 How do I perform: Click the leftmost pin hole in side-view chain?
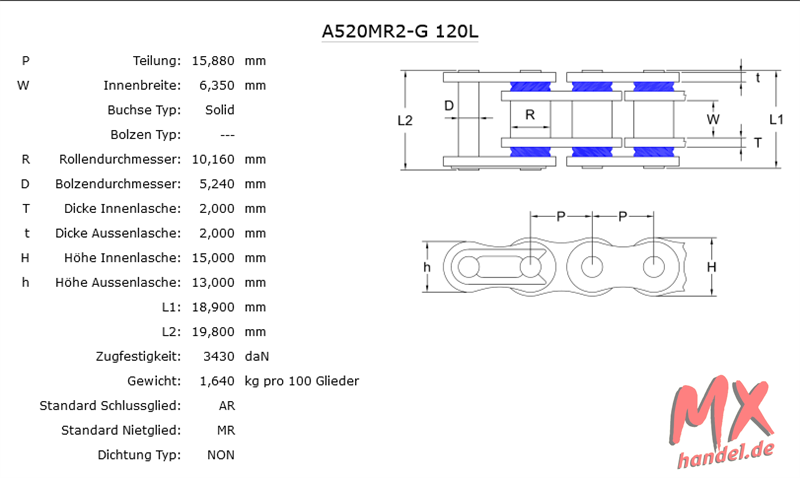point(469,267)
